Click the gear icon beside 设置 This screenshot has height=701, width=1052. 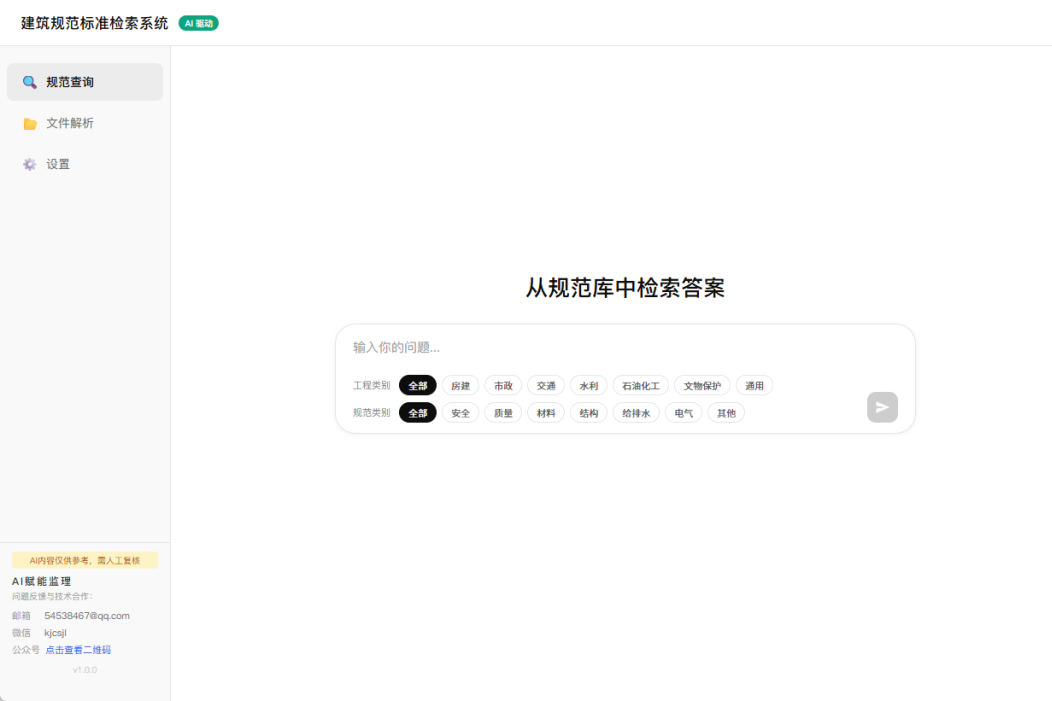pos(30,164)
